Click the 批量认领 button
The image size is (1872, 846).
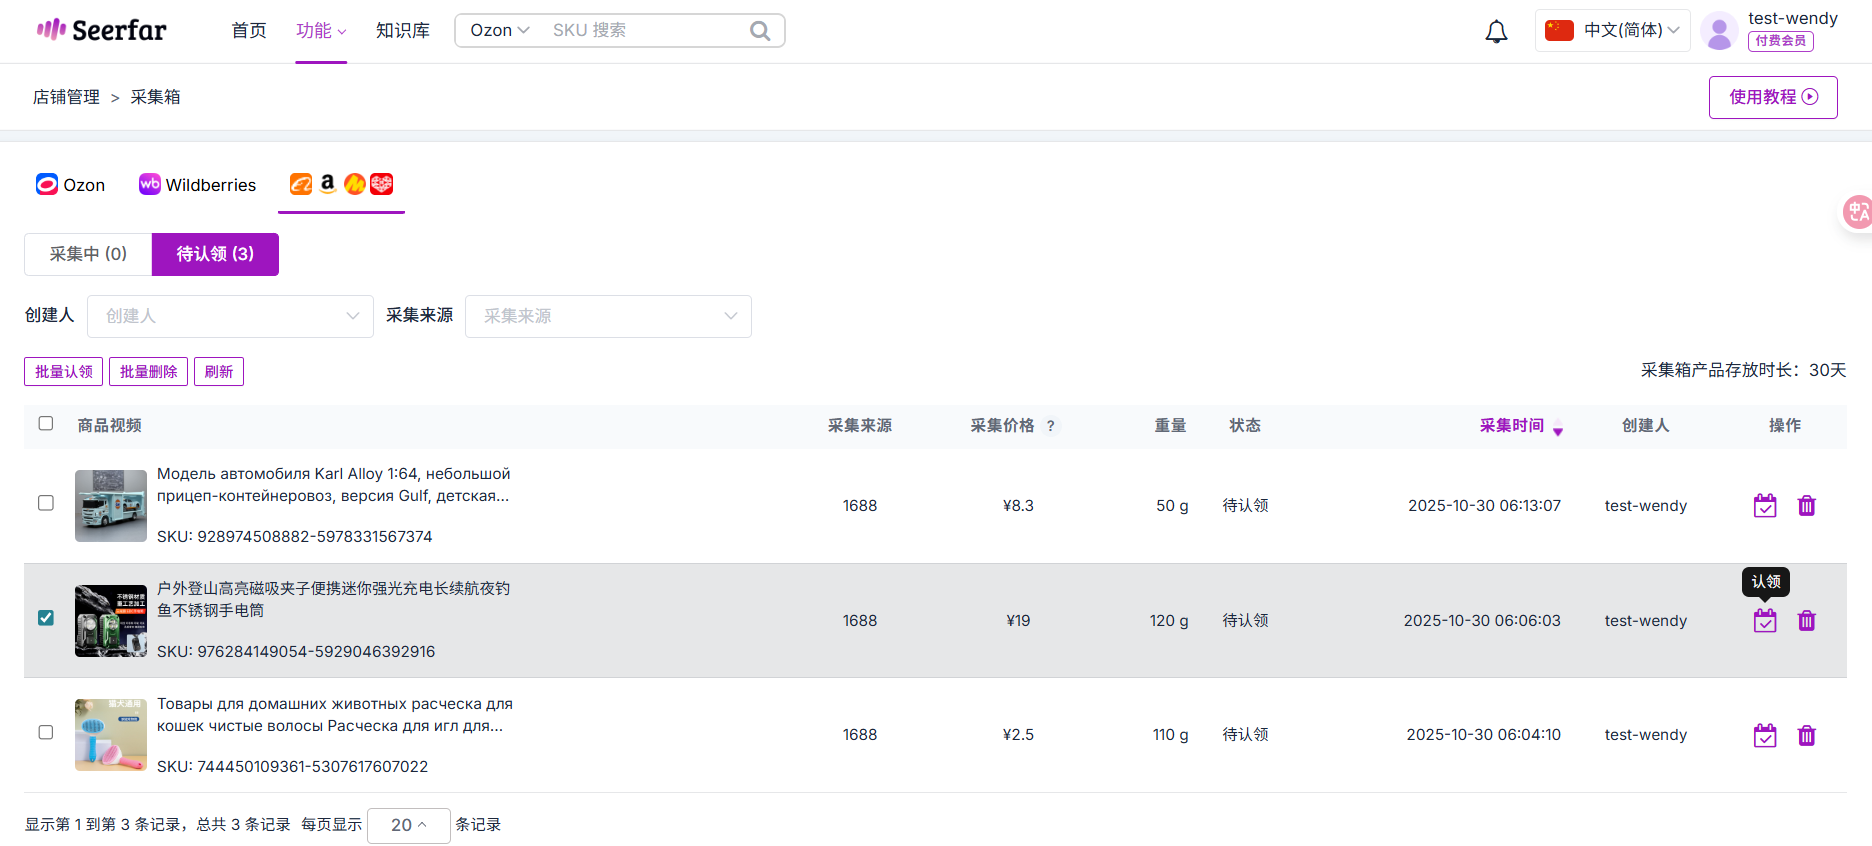click(x=63, y=372)
